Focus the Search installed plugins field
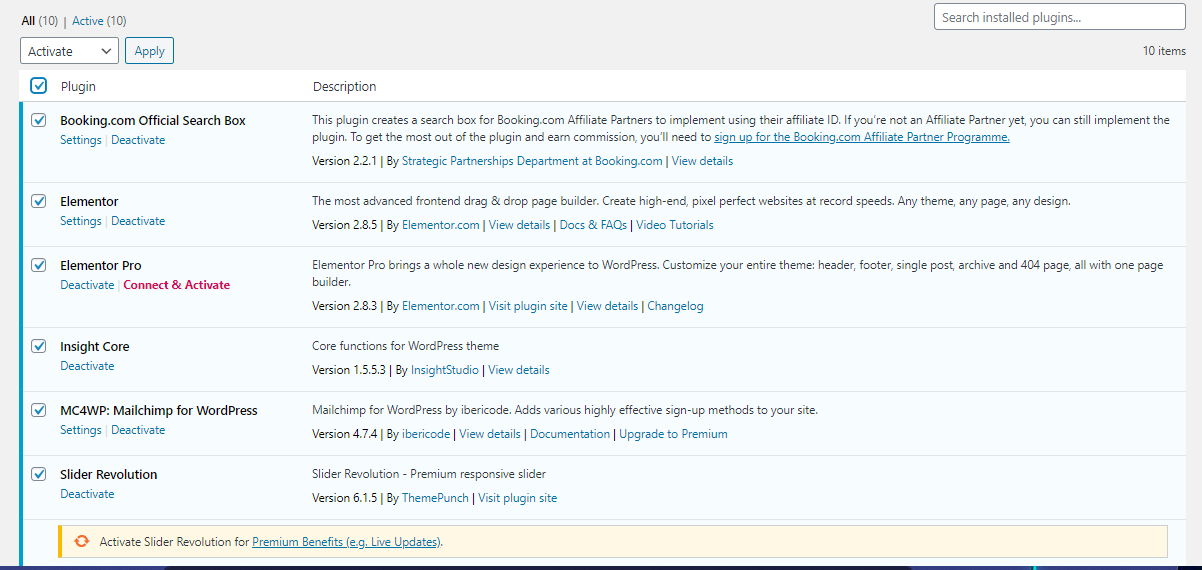Image resolution: width=1202 pixels, height=570 pixels. click(x=1059, y=17)
